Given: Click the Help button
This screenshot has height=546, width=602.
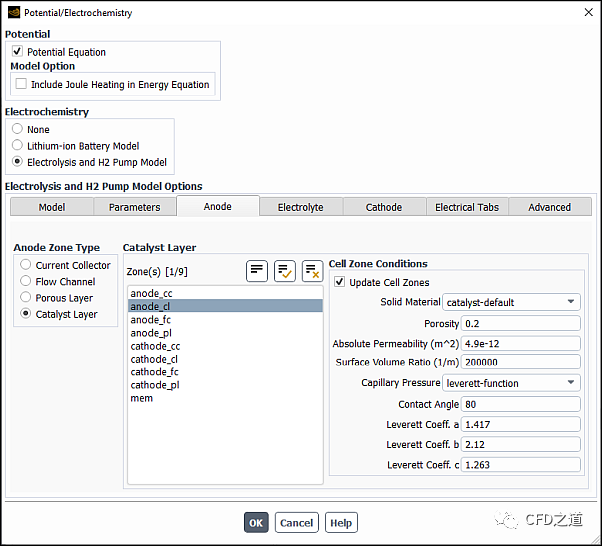Looking at the screenshot, I should (341, 523).
